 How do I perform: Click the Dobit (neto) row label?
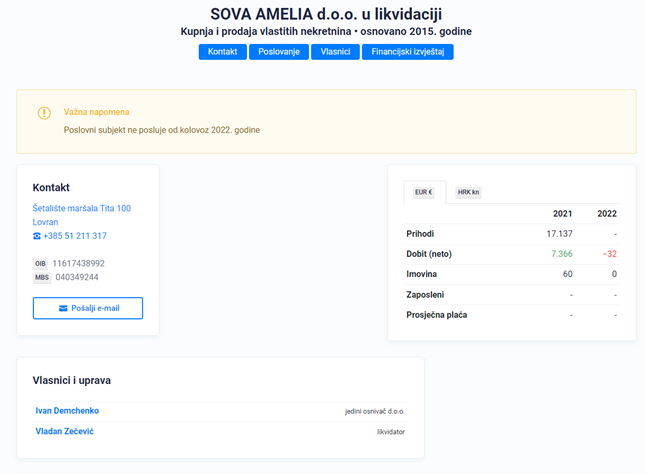click(429, 254)
